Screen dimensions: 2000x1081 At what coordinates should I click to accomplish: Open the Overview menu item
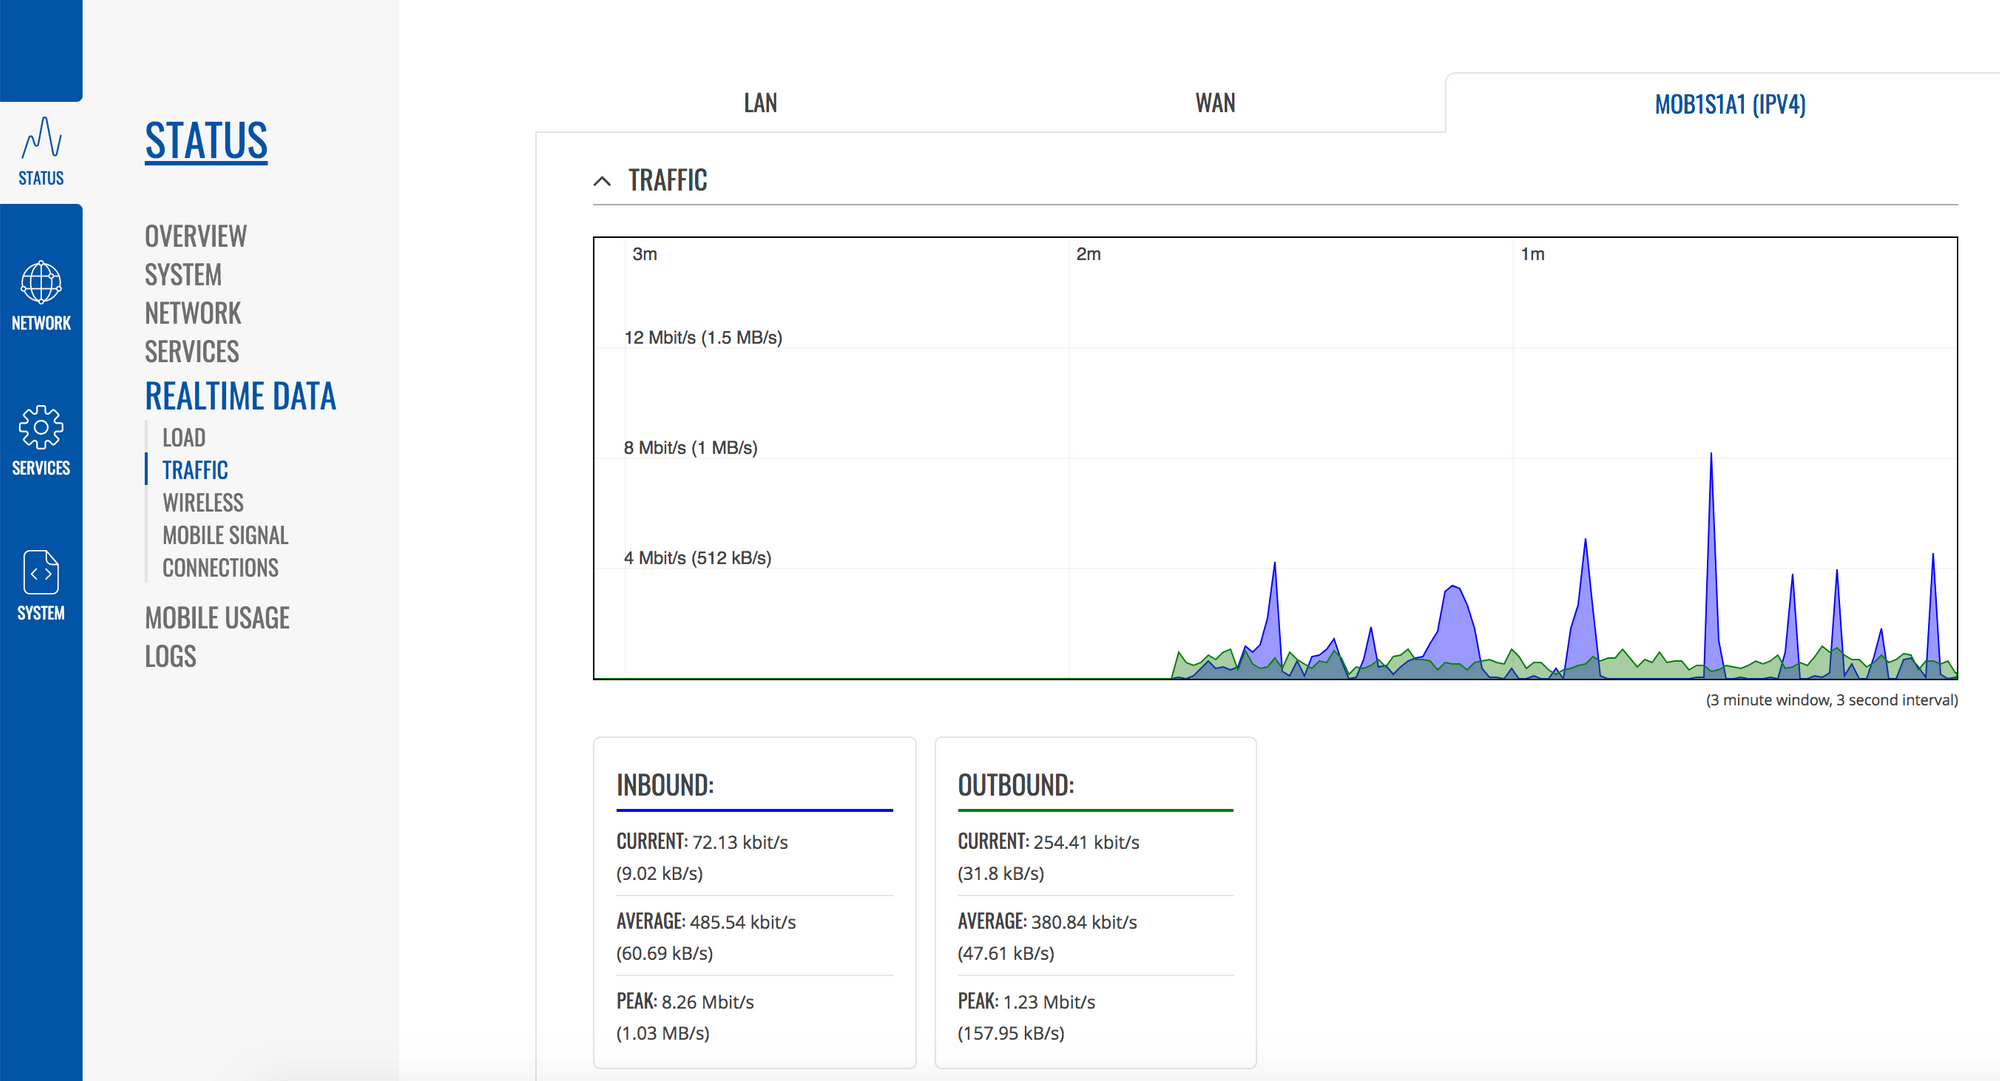[x=195, y=236]
